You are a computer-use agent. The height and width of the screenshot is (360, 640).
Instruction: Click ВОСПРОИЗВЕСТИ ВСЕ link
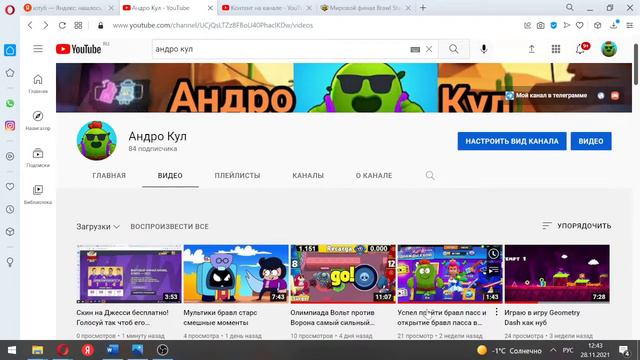point(169,227)
